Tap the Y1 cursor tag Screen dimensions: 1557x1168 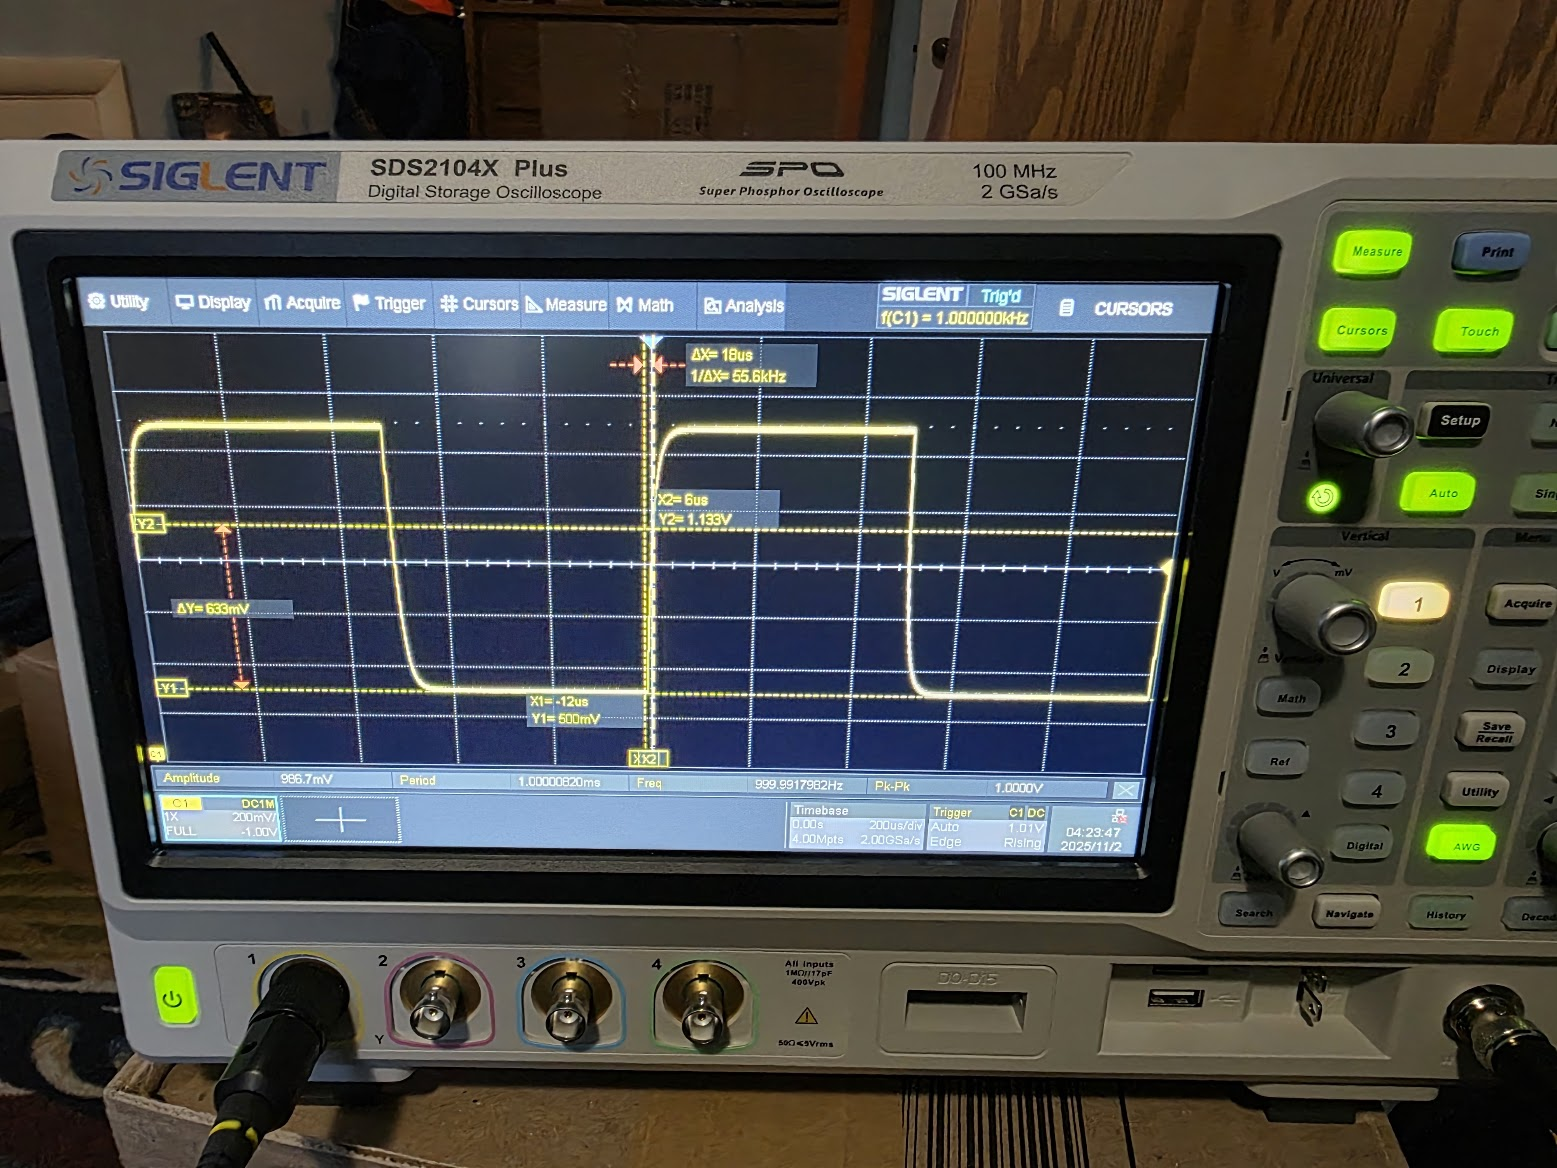[171, 688]
